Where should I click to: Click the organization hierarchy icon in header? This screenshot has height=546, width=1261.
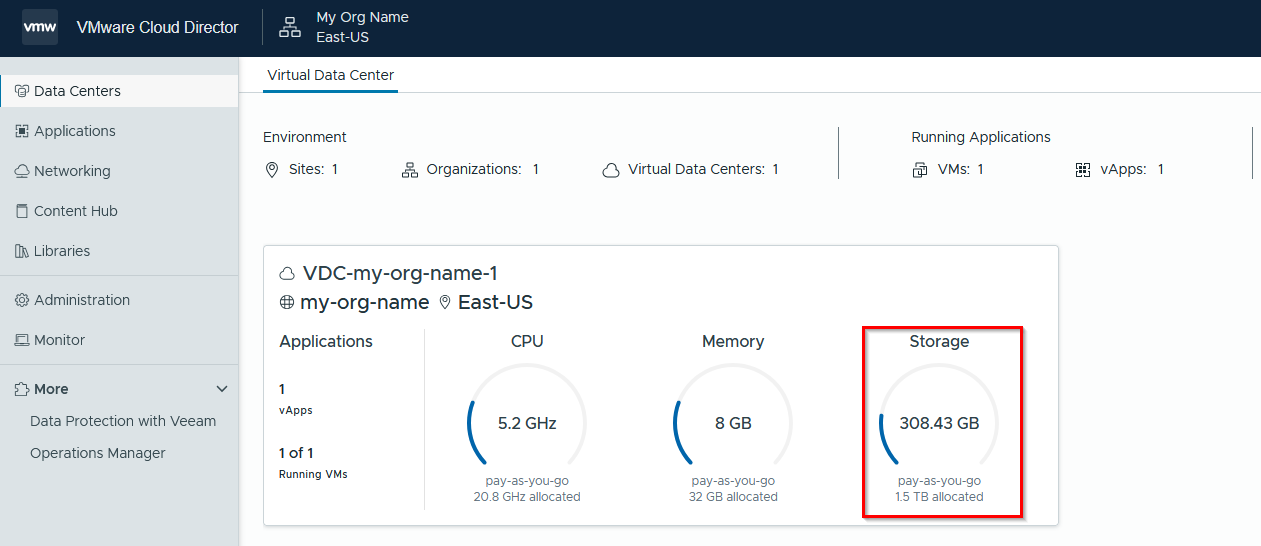[x=290, y=27]
